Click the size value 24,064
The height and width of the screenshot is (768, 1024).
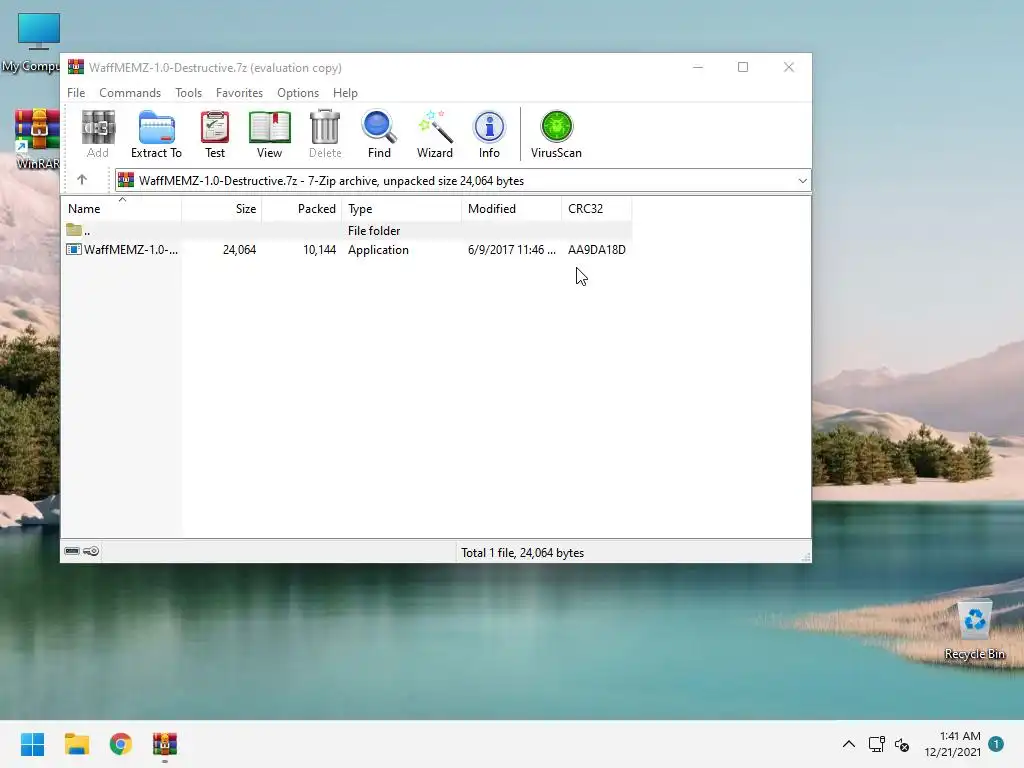coord(239,249)
